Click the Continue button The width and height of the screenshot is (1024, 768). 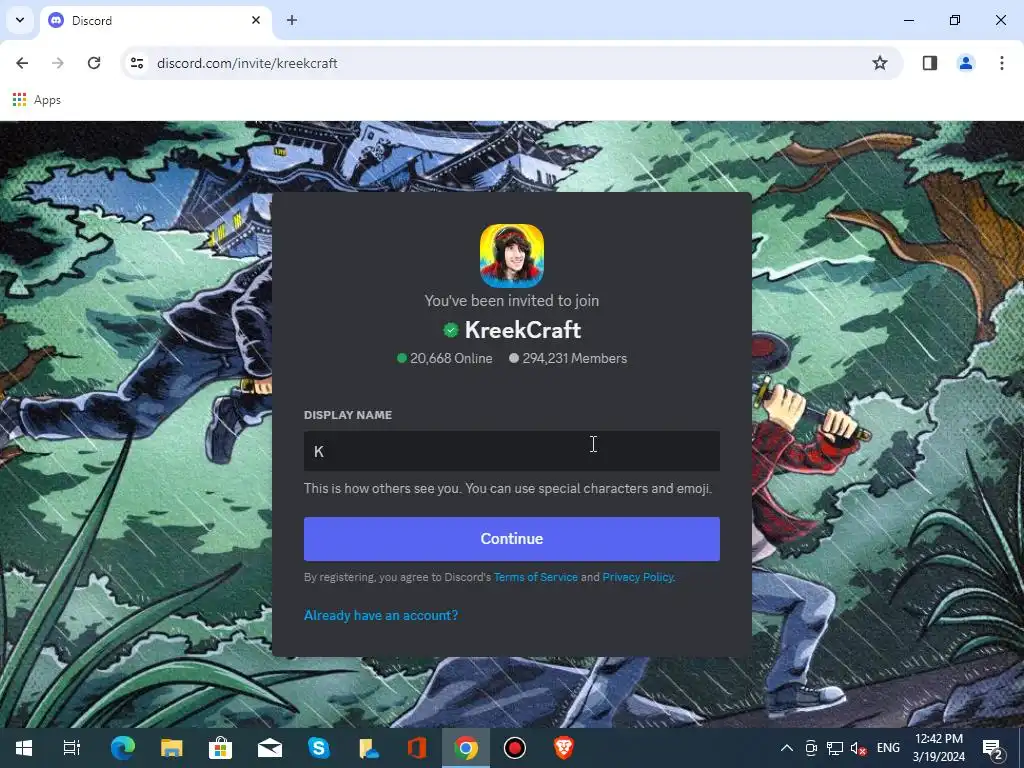click(x=511, y=539)
